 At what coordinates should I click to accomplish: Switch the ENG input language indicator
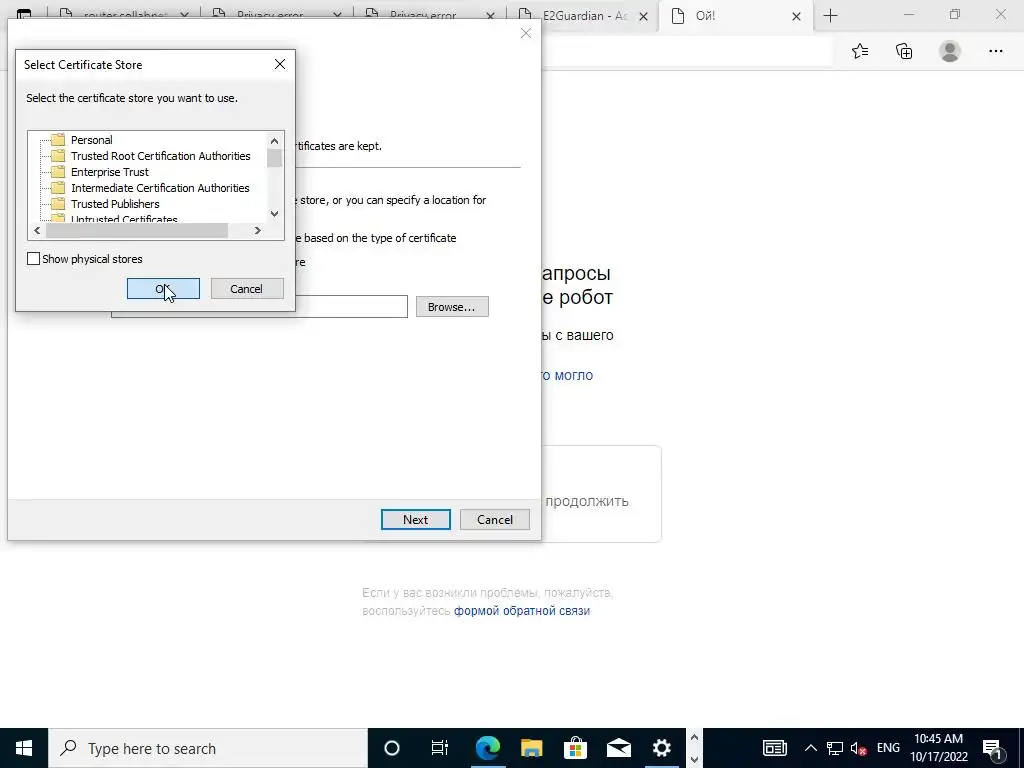click(x=888, y=748)
